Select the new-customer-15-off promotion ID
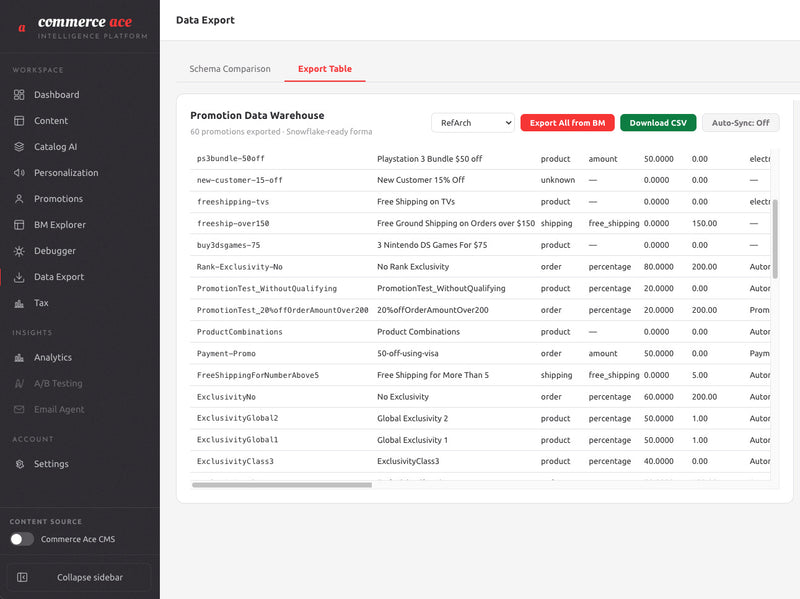 [239, 180]
